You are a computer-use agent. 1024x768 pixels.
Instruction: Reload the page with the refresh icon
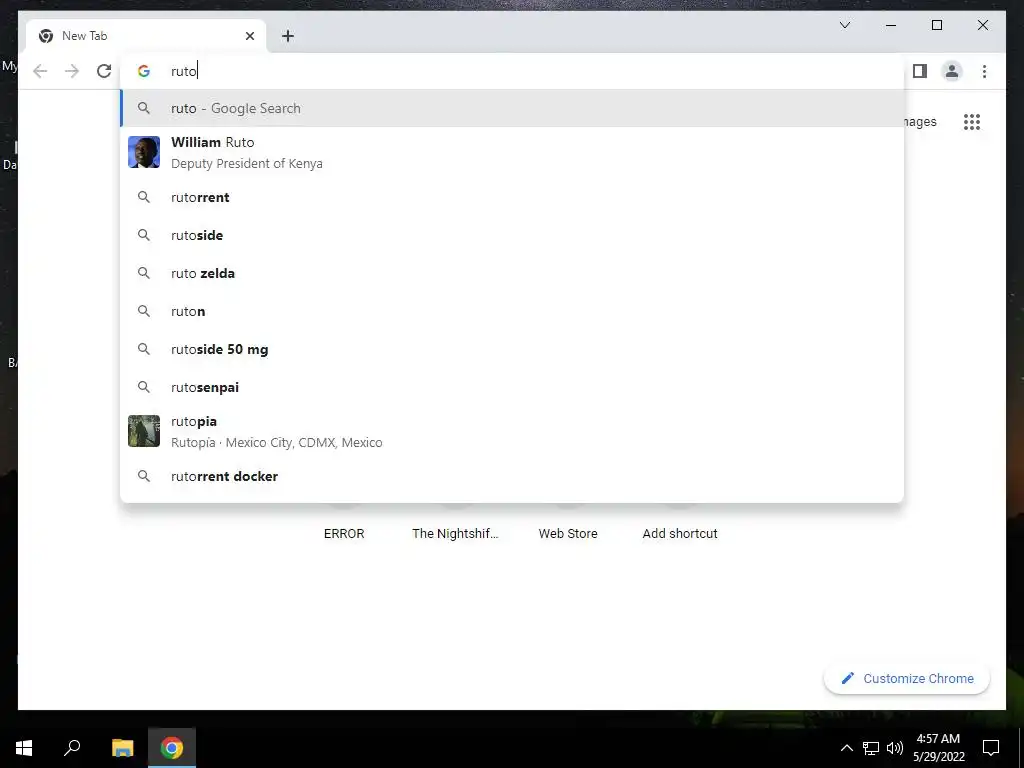pyautogui.click(x=104, y=71)
